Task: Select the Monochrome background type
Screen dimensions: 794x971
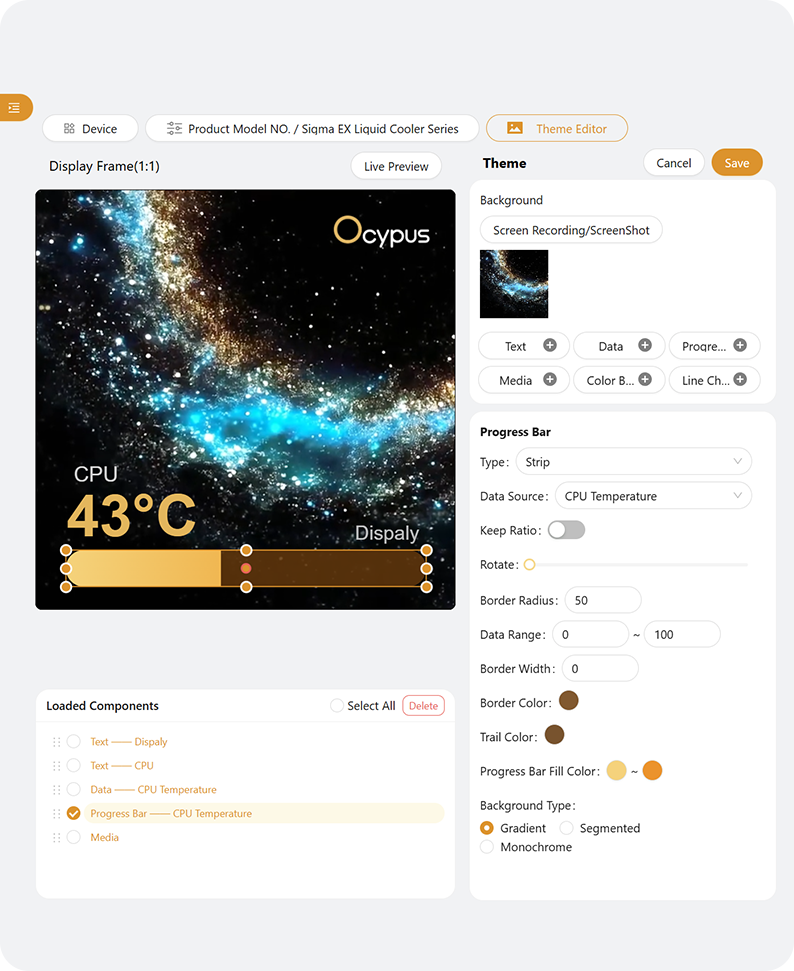Action: [x=487, y=847]
